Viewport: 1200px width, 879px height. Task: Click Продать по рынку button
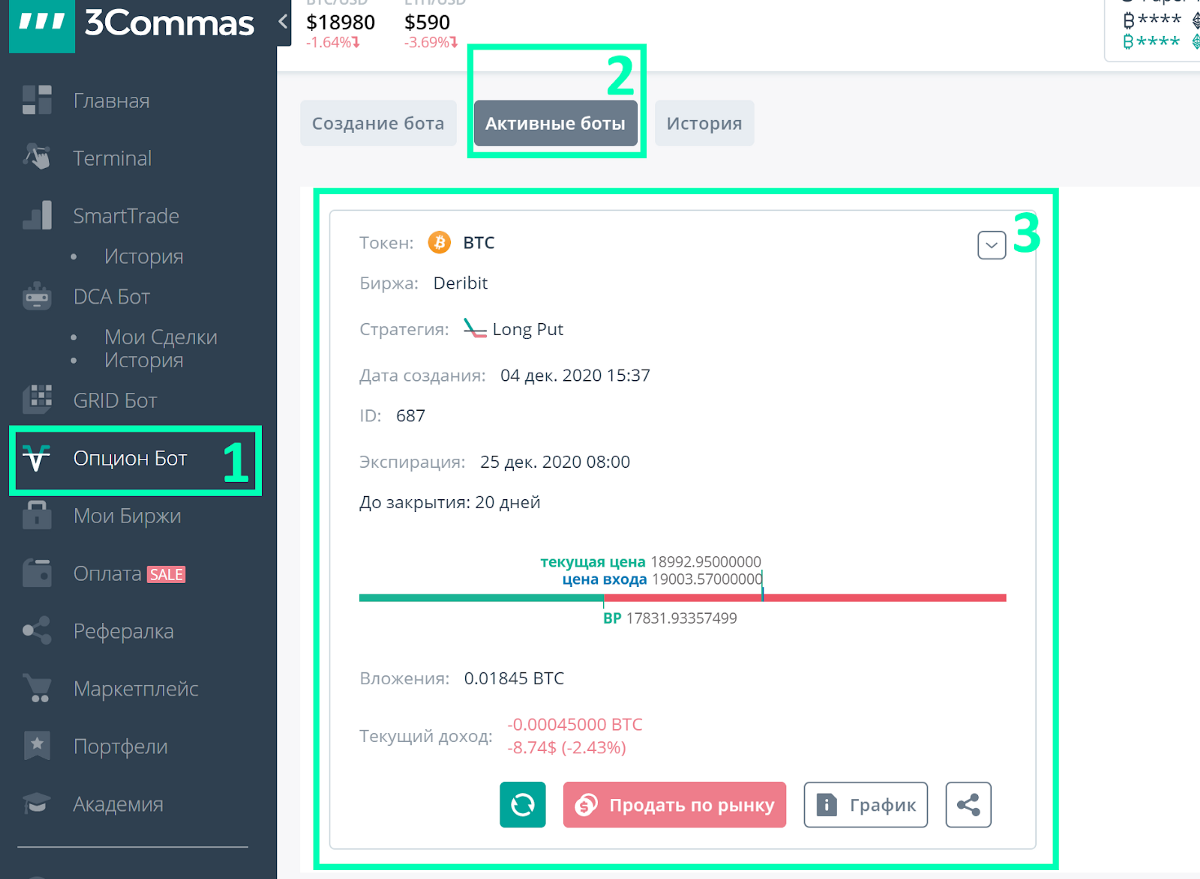tap(675, 805)
